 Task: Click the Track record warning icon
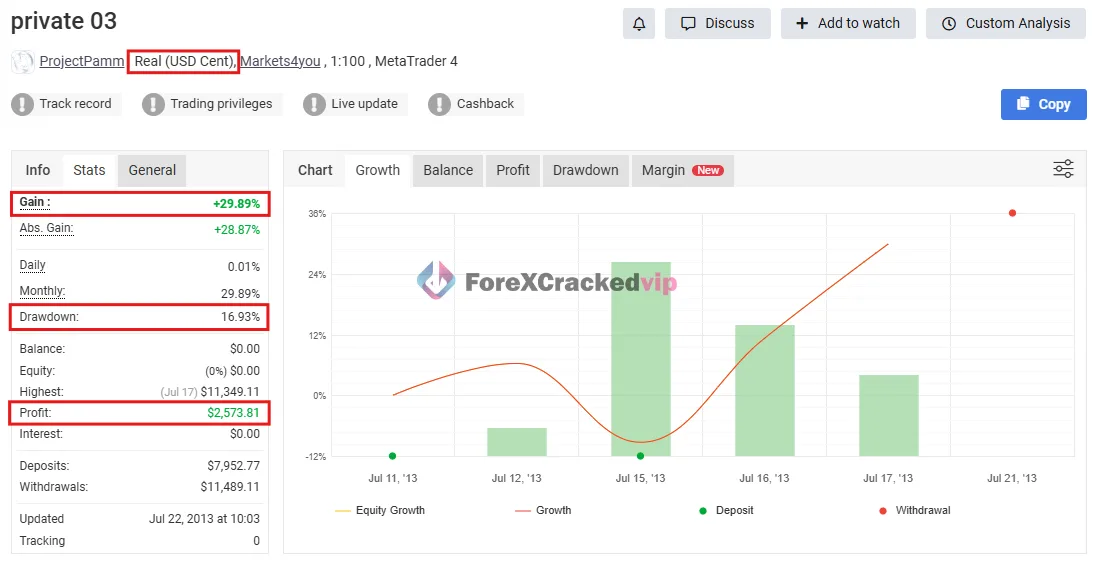22,104
